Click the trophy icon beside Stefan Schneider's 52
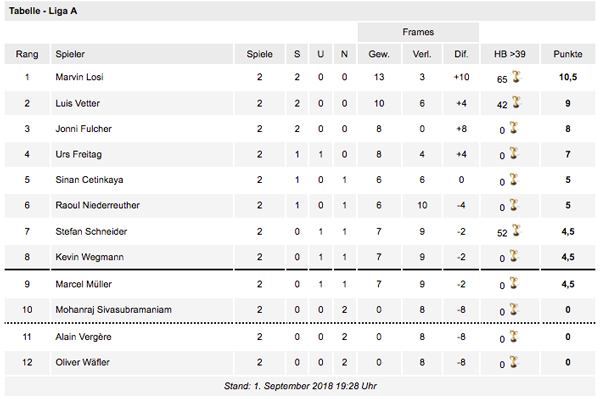The width and height of the screenshot is (600, 399). click(x=516, y=230)
